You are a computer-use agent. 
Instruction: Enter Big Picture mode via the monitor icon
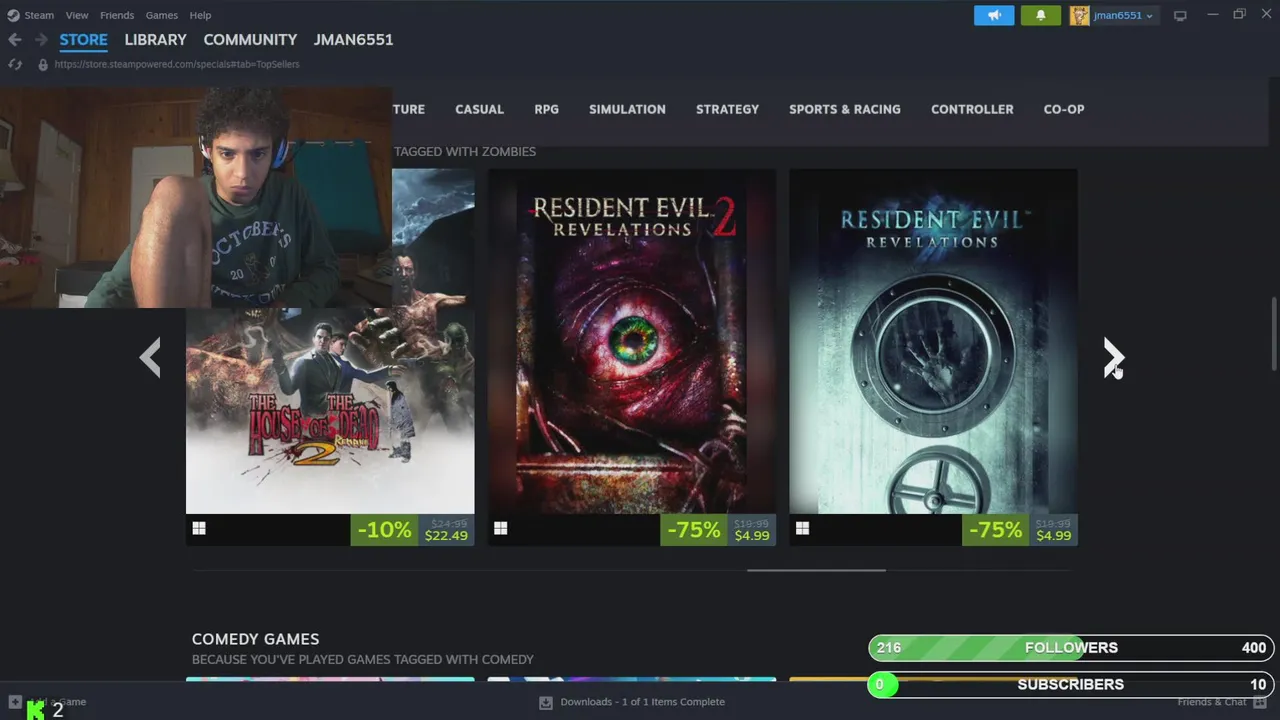click(1180, 15)
